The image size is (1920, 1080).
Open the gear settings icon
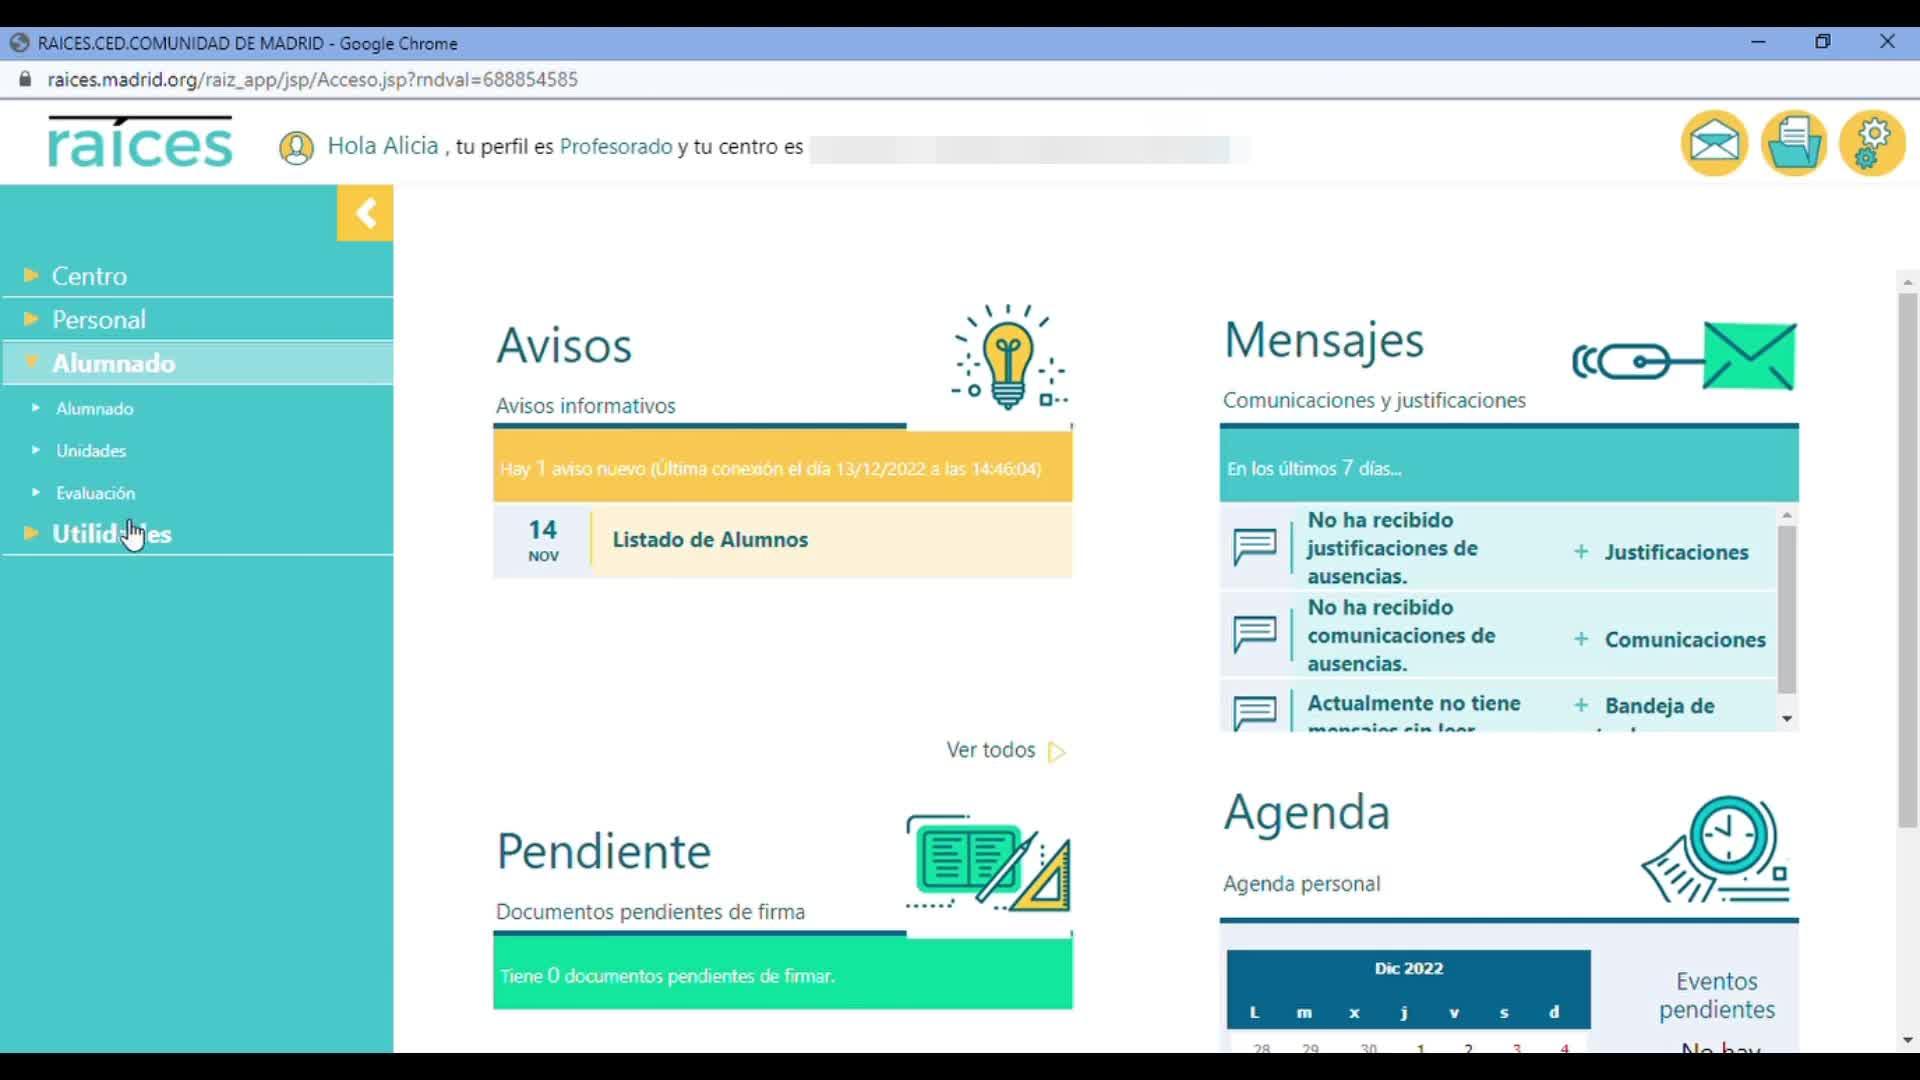1872,144
